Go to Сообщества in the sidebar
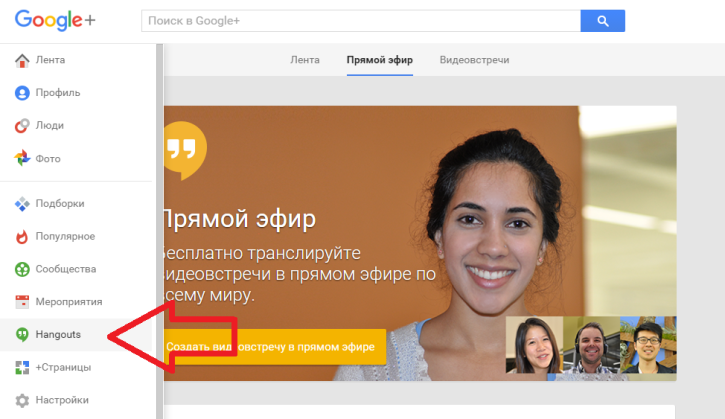The height and width of the screenshot is (419, 725). coord(66,269)
